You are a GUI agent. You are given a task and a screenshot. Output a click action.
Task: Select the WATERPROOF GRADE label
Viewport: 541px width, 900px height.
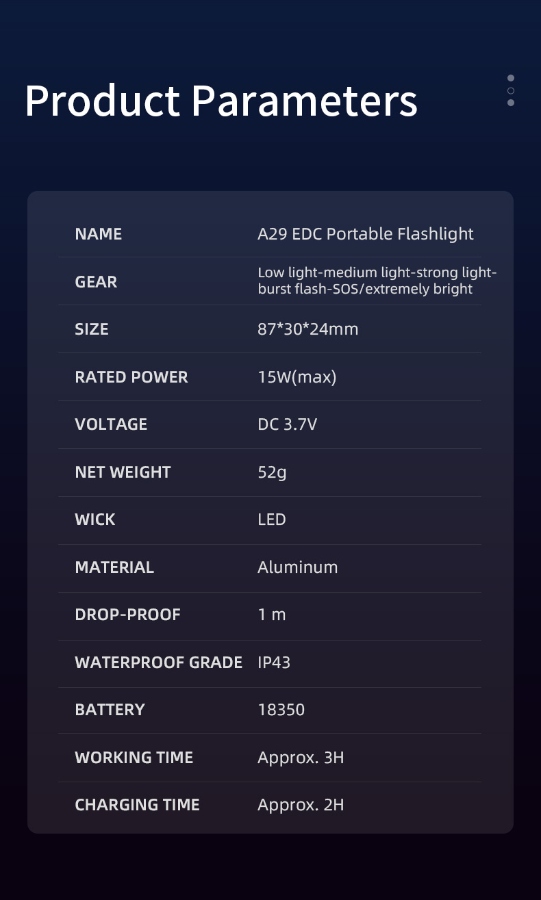[159, 662]
